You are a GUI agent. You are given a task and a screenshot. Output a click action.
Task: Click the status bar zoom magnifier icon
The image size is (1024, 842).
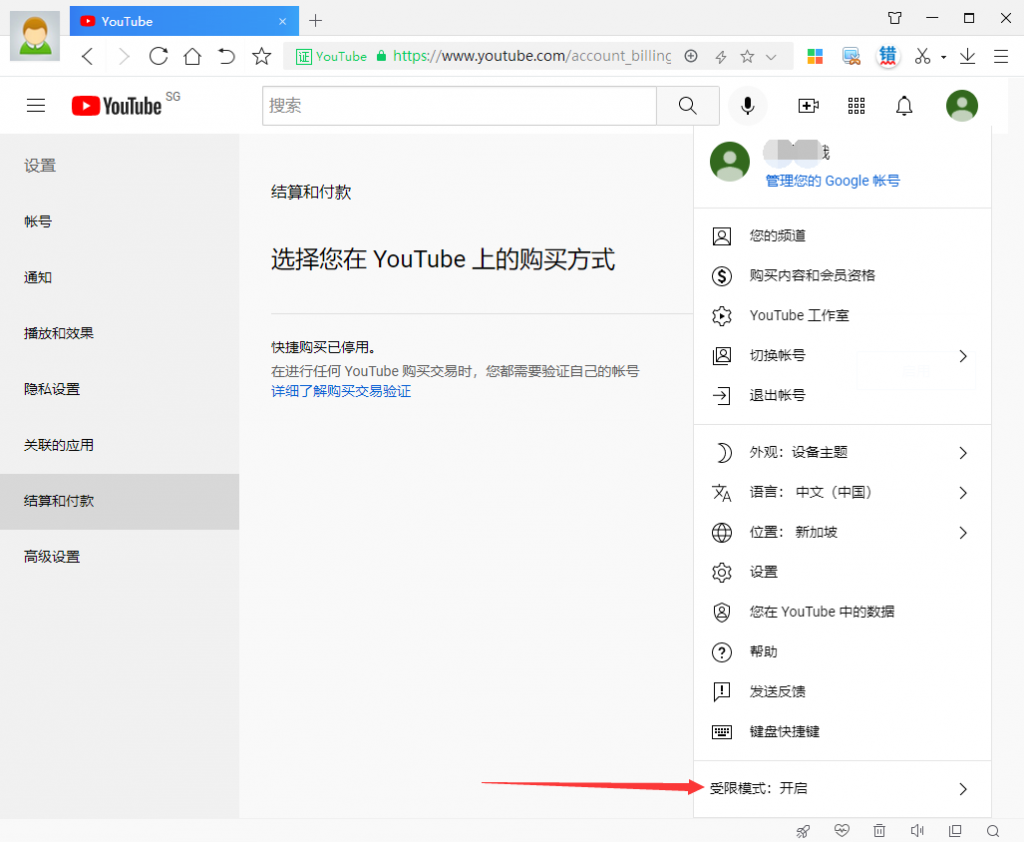[993, 831]
